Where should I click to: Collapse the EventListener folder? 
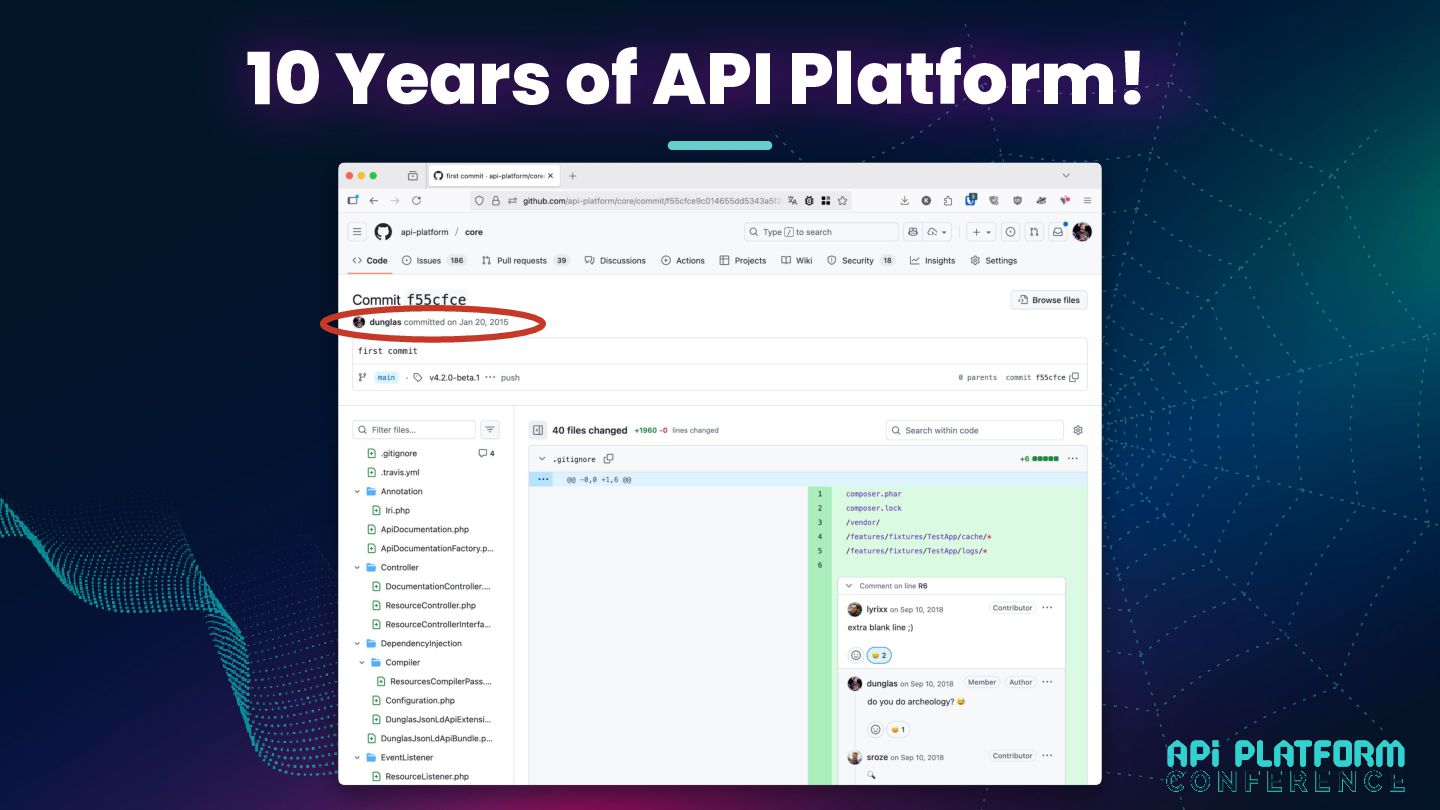pos(357,758)
